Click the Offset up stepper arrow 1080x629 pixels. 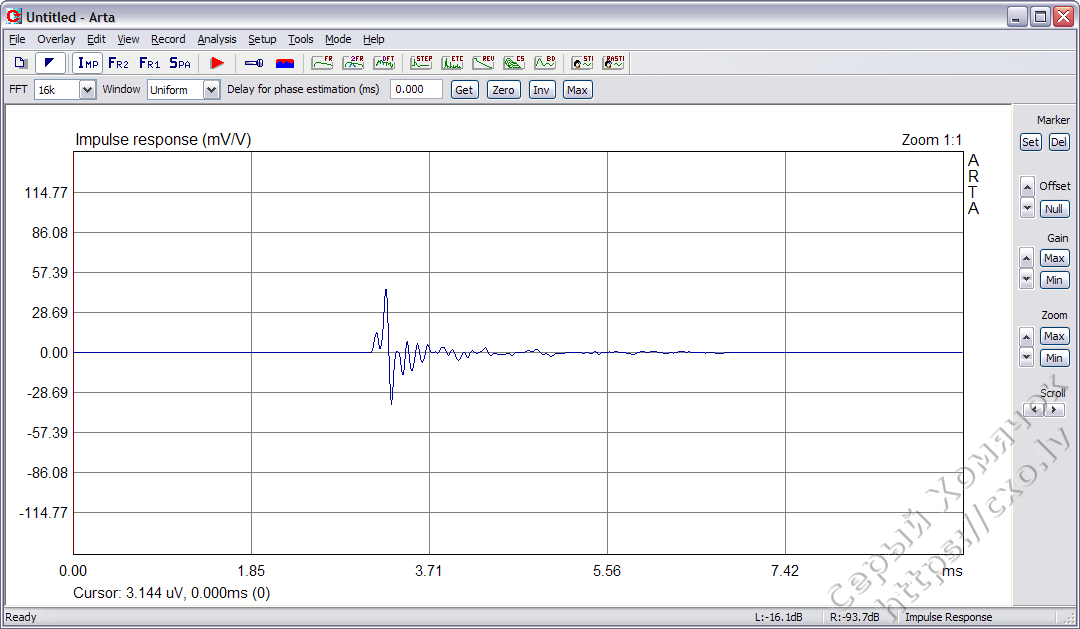[x=1027, y=185]
